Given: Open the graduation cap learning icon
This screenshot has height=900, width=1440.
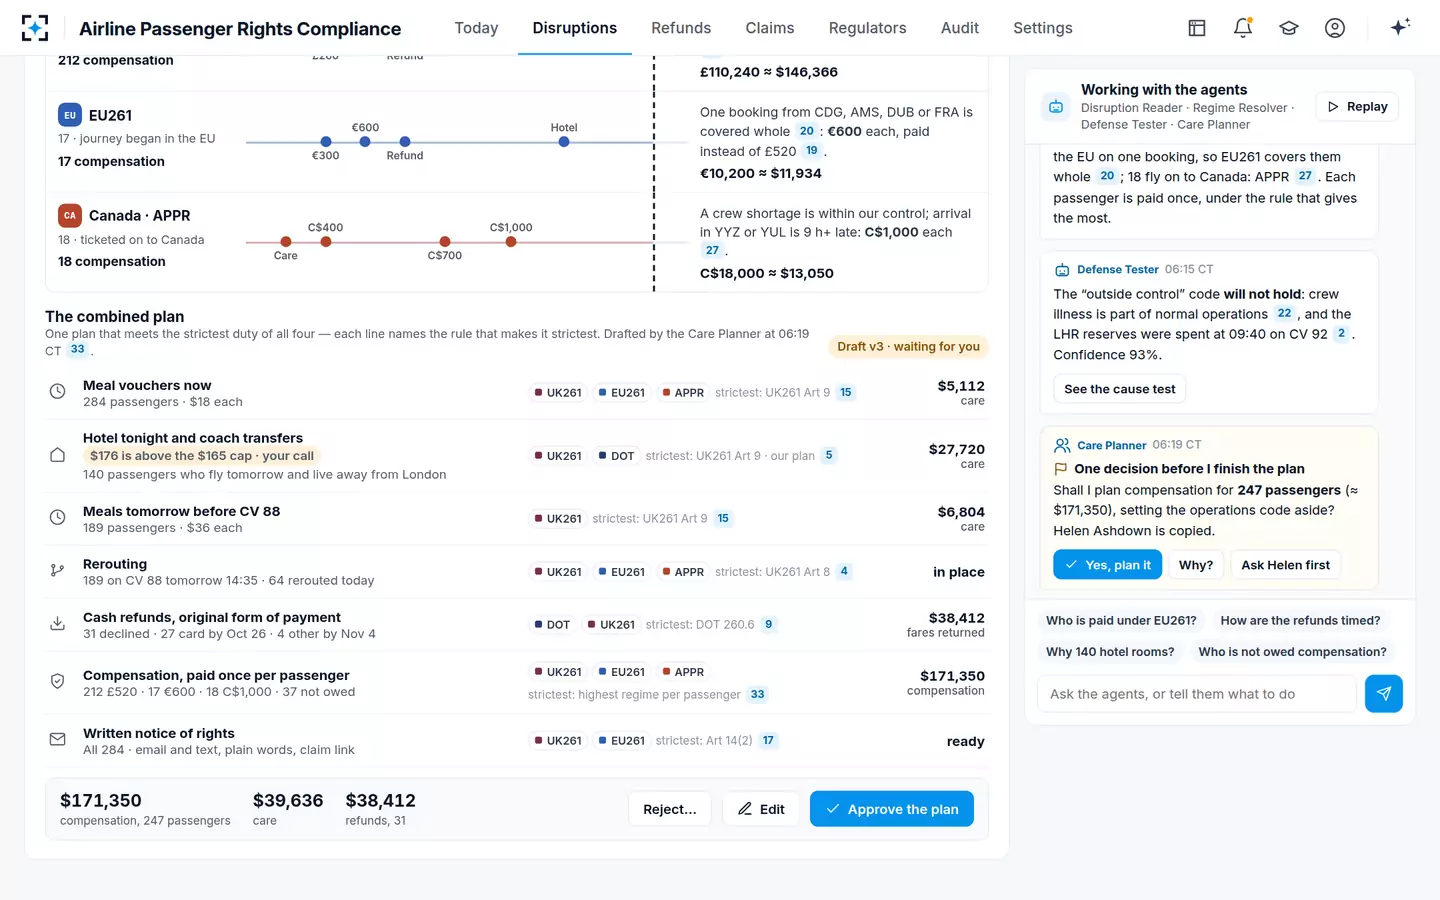Looking at the screenshot, I should click(x=1289, y=28).
